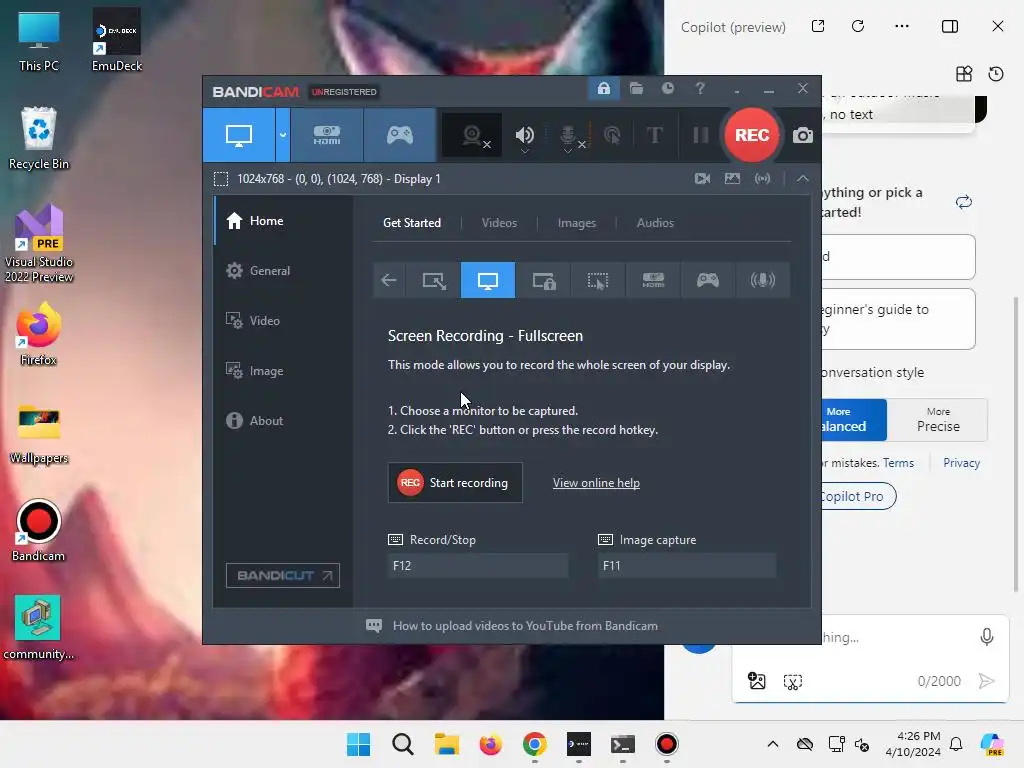Open Chrome from taskbar
1024x768 pixels.
[535, 744]
